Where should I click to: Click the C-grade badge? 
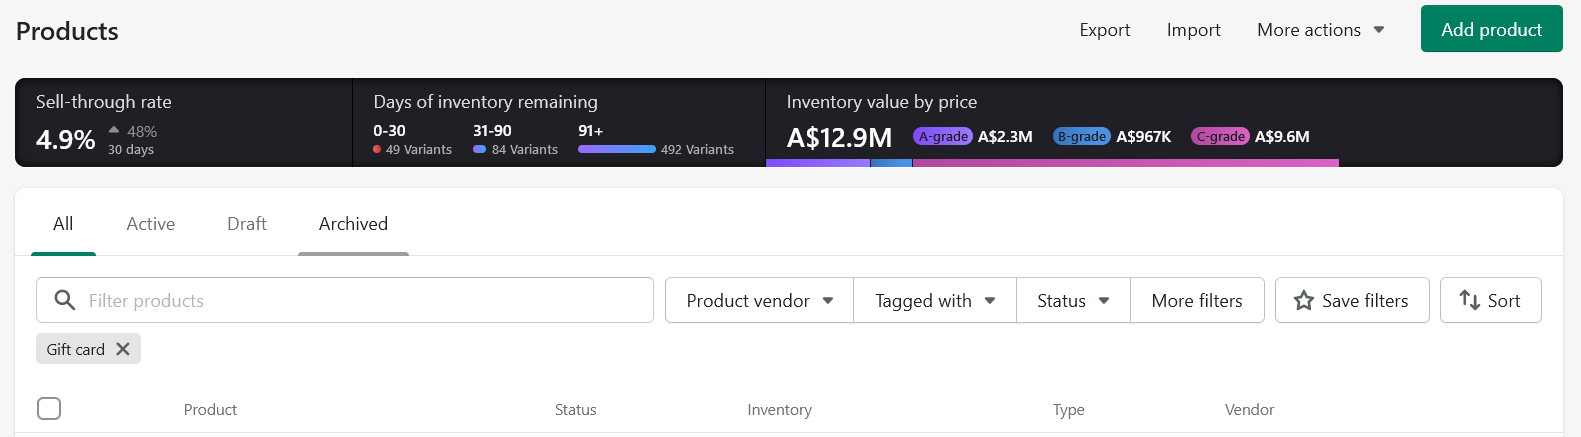(x=1220, y=136)
